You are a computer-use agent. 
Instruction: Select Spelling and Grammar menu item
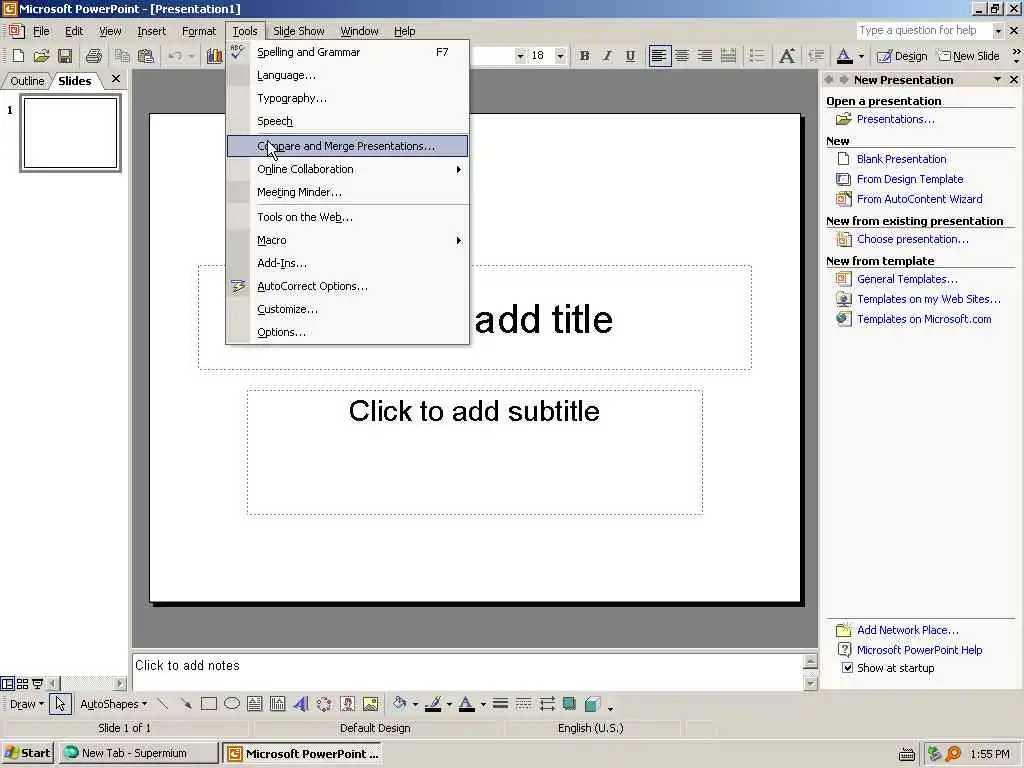[x=347, y=52]
